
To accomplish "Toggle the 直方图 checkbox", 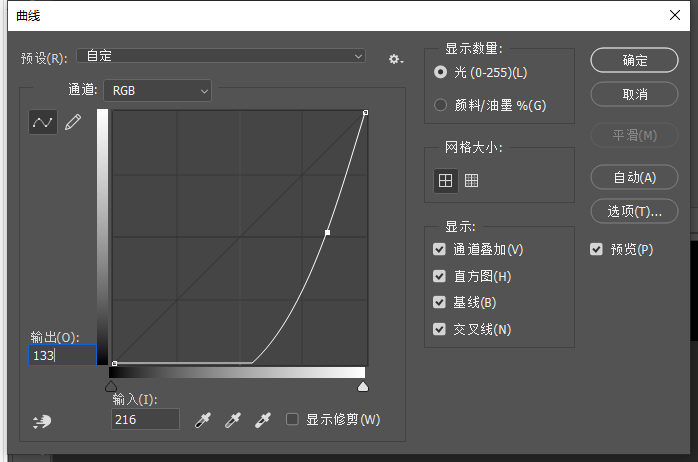I will [x=439, y=276].
